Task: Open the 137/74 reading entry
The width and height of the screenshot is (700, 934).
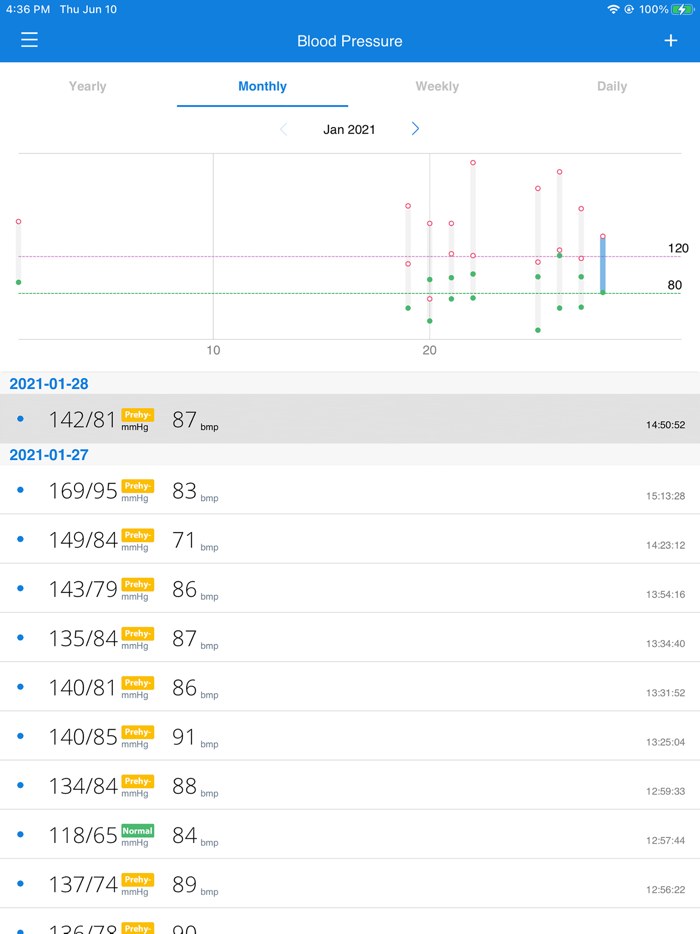Action: point(350,884)
